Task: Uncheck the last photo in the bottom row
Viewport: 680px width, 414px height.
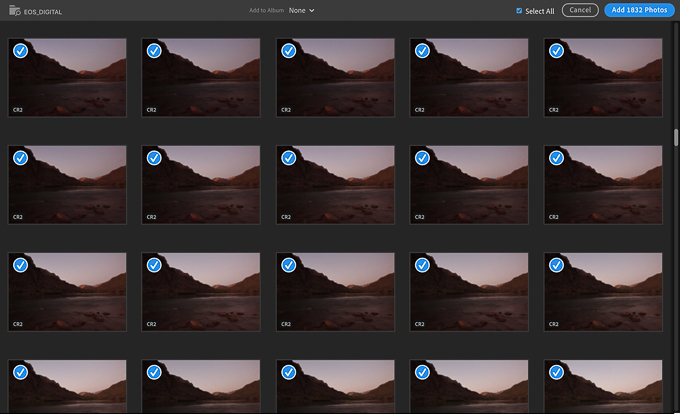Action: point(556,372)
